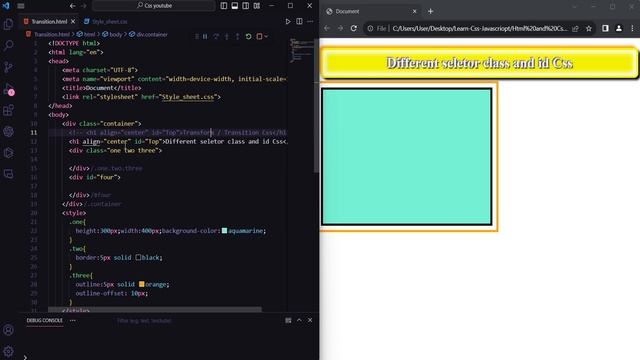Image resolution: width=640 pixels, height=360 pixels.
Task: Open the Chrome three-dot menu
Action: tap(632, 28)
